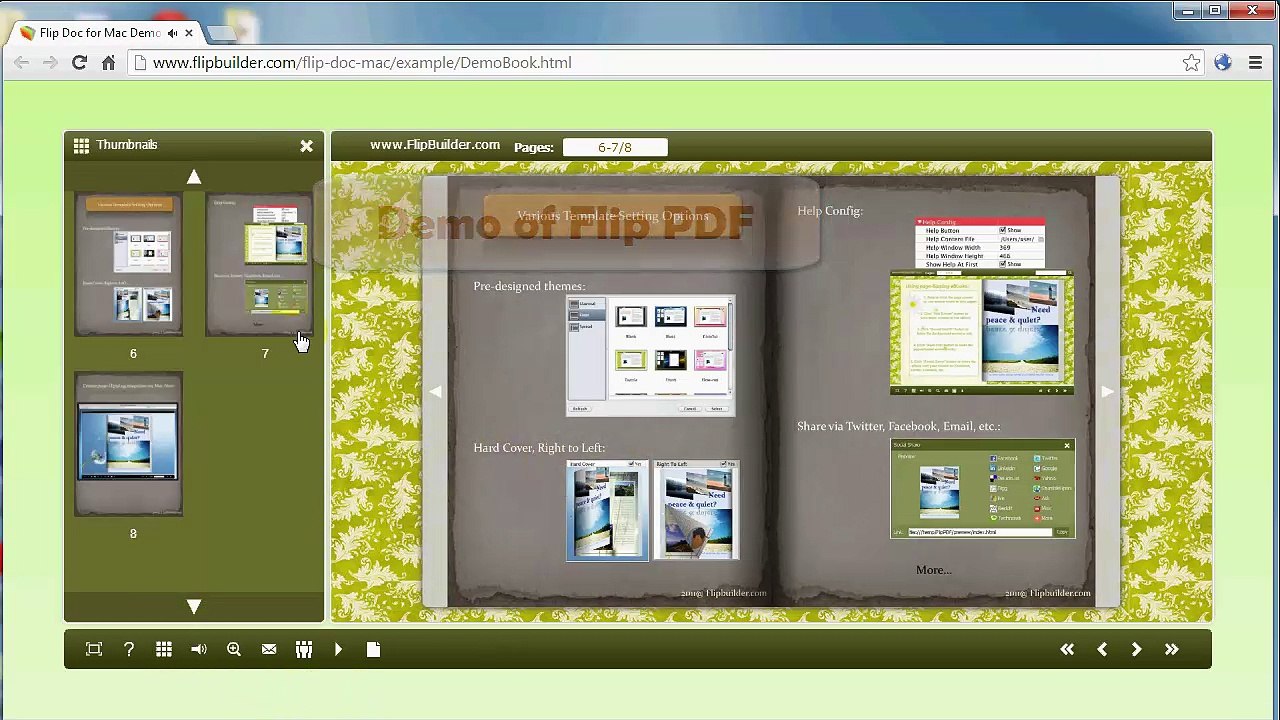Click the social share dialog screenshot
The width and height of the screenshot is (1280, 720).
(x=983, y=489)
